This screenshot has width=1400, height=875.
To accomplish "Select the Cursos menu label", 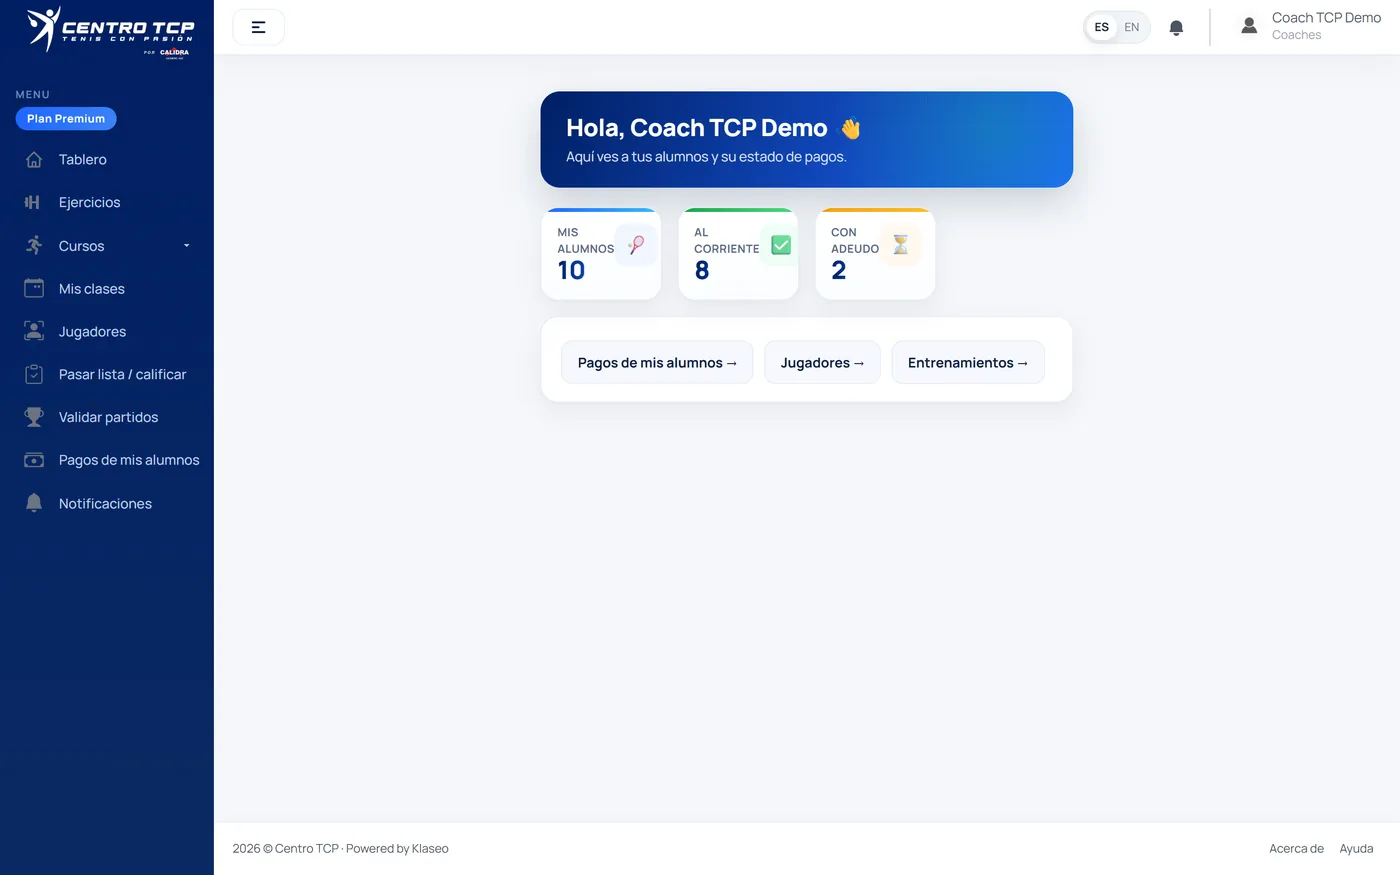I will point(81,246).
